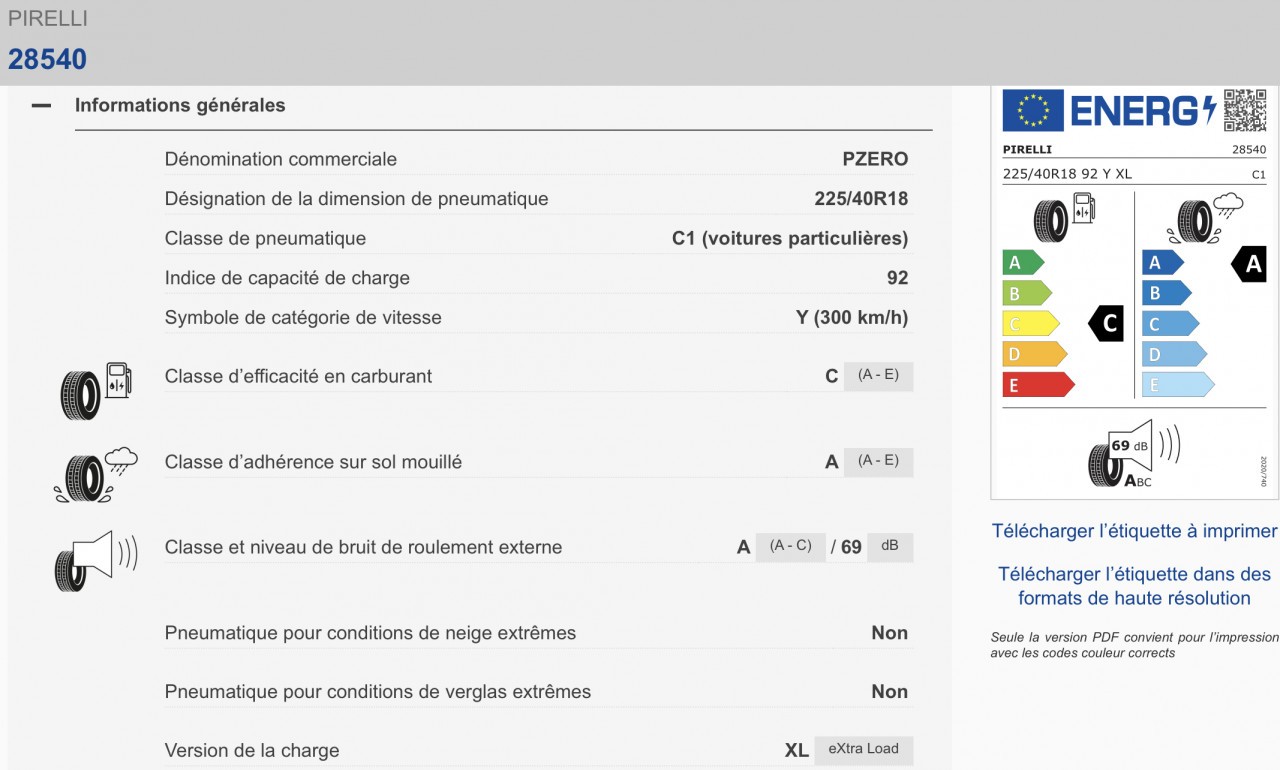The image size is (1280, 770).
Task: Click the (A - E) range badge for carburant
Action: pos(878,376)
